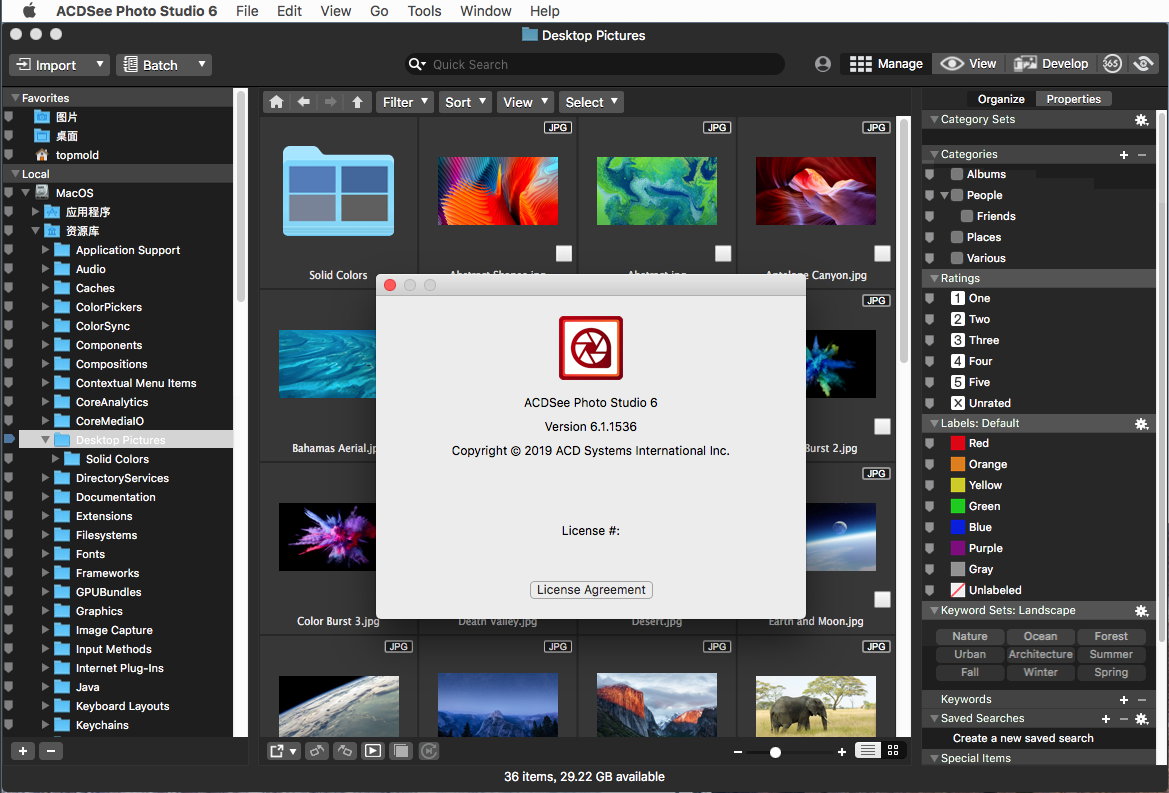Image resolution: width=1169 pixels, height=793 pixels.
Task: Open the Import dropdown
Action: tap(60, 65)
